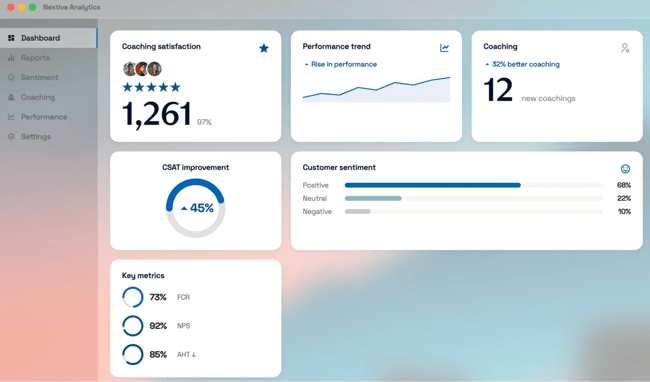This screenshot has width=650, height=382.
Task: Minimize the window with yellow button
Action: [22, 7]
